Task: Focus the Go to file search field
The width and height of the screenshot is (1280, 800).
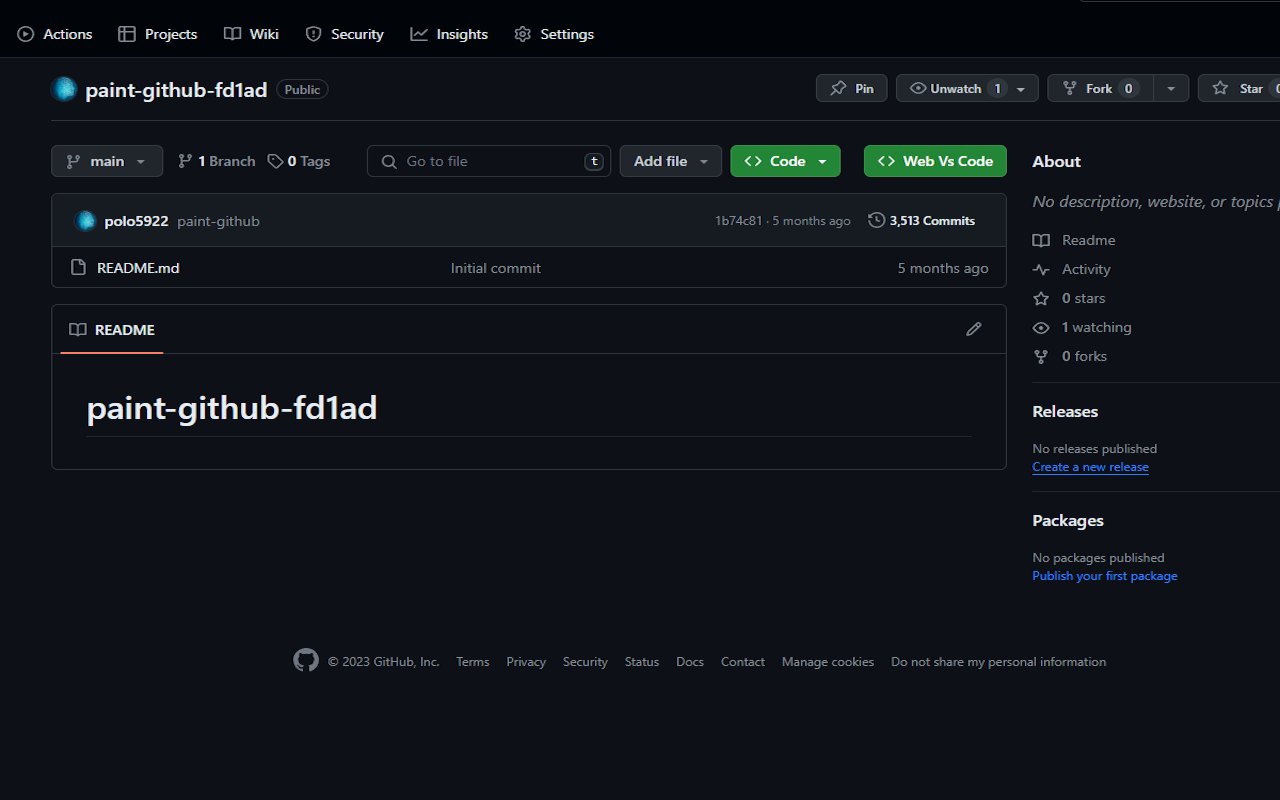Action: 489,161
